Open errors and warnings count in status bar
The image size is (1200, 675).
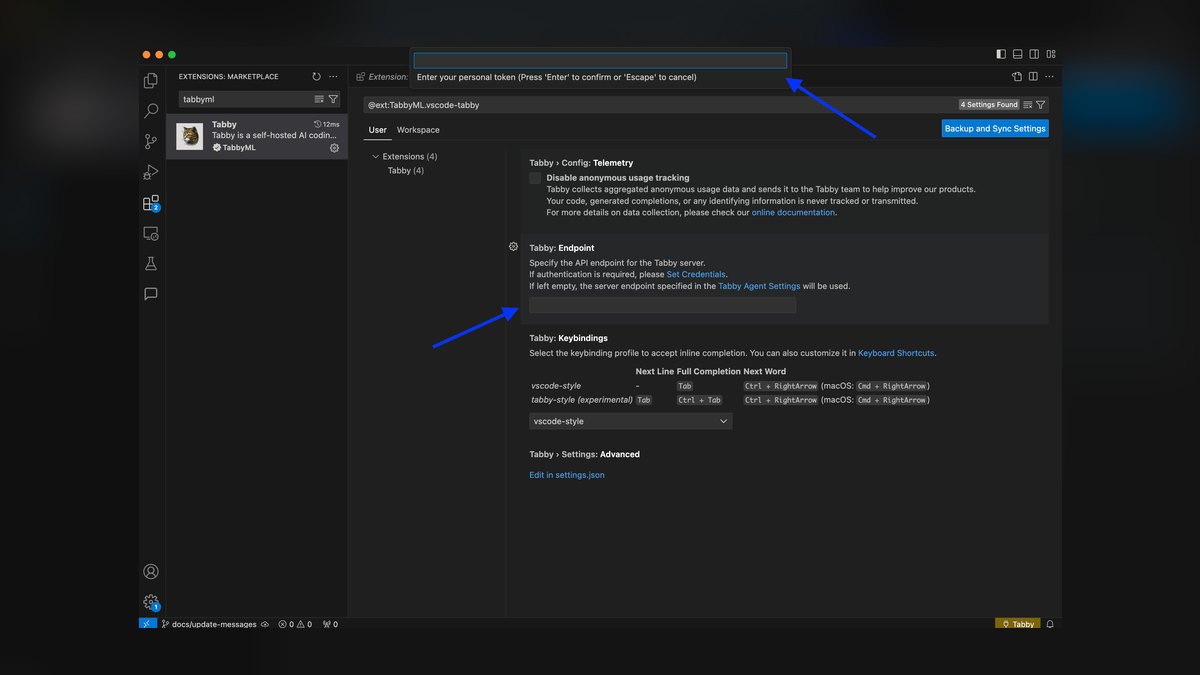[295, 624]
